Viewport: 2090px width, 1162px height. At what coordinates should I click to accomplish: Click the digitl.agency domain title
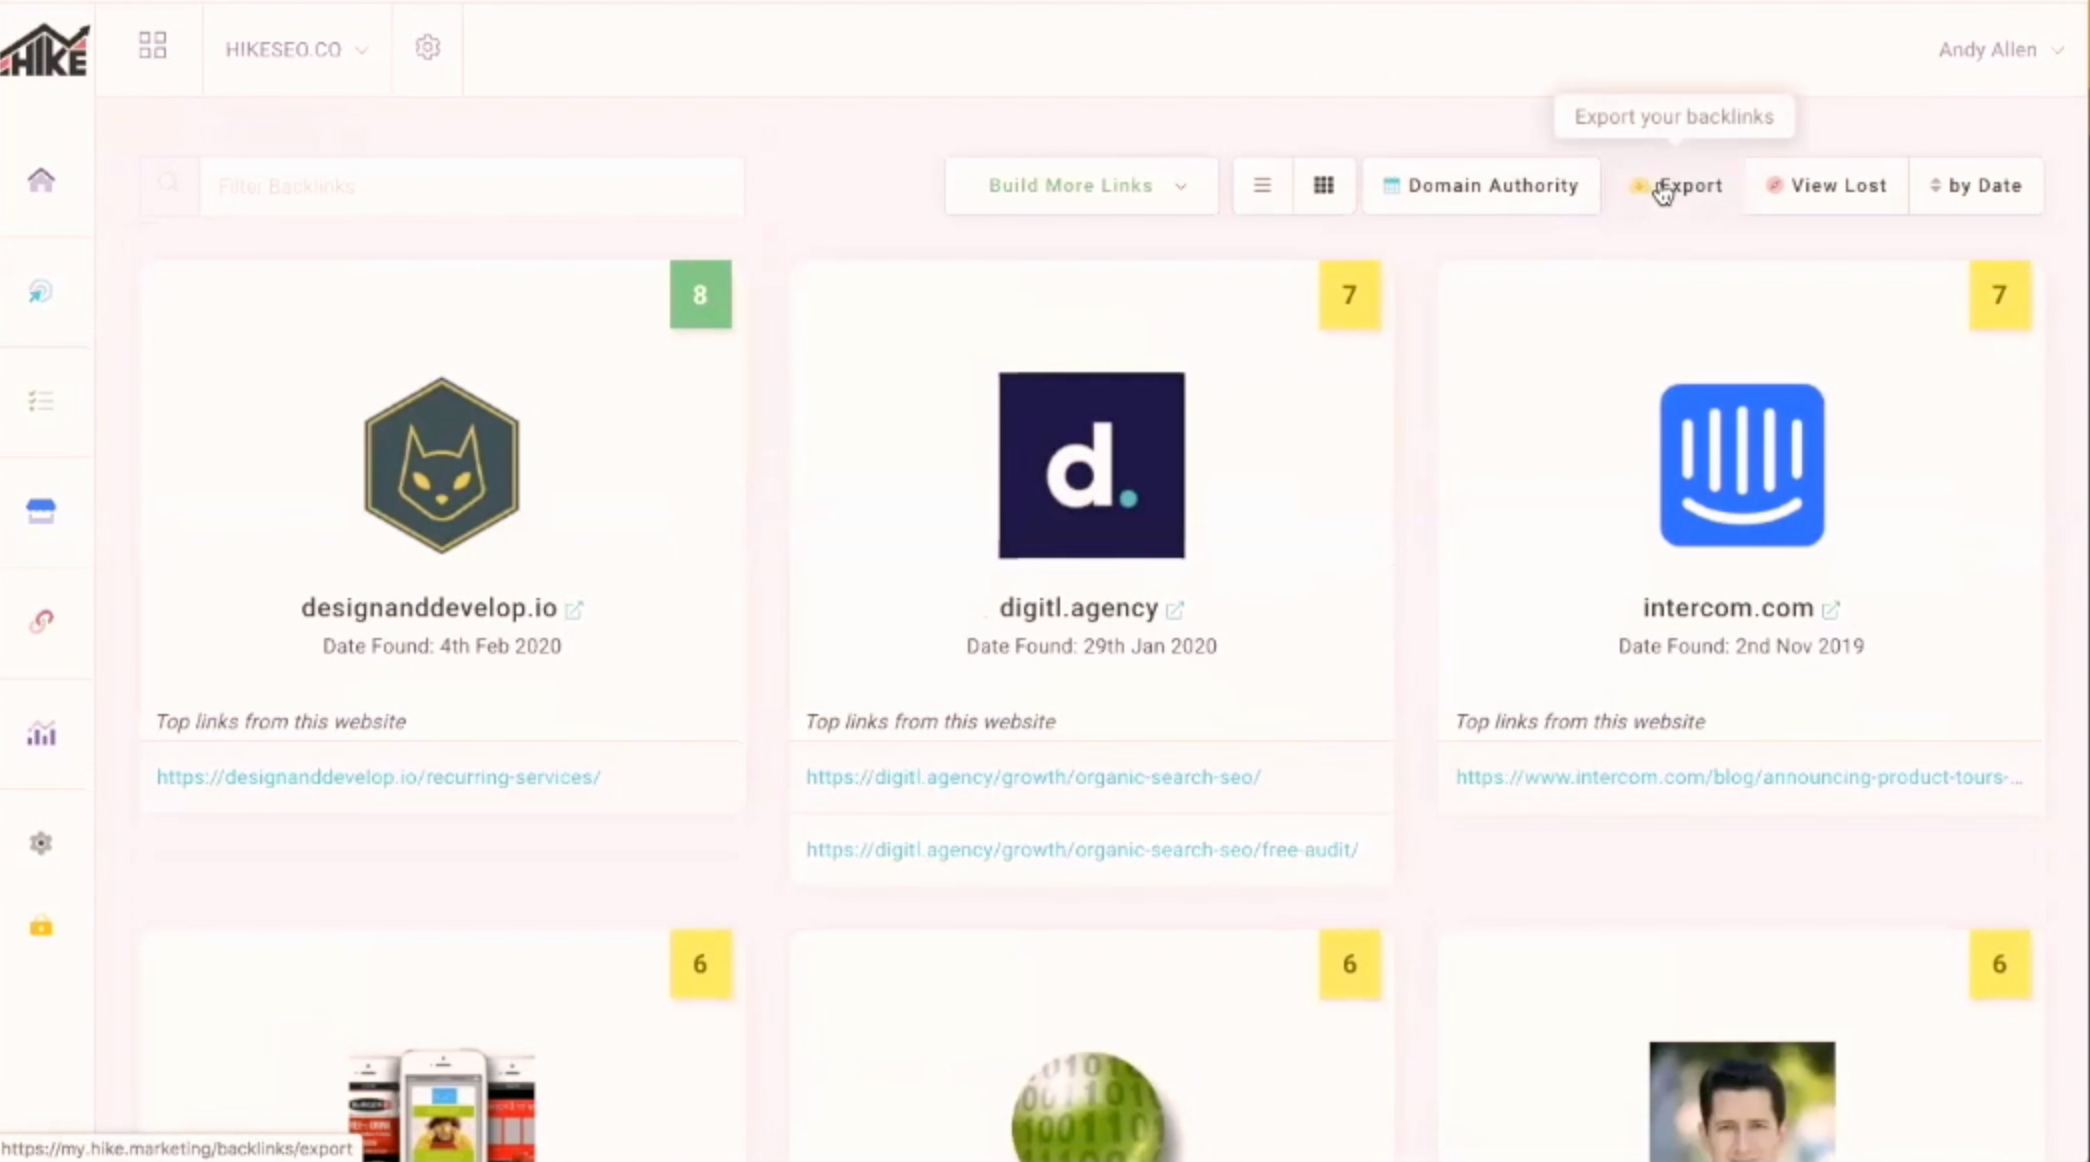click(1078, 607)
